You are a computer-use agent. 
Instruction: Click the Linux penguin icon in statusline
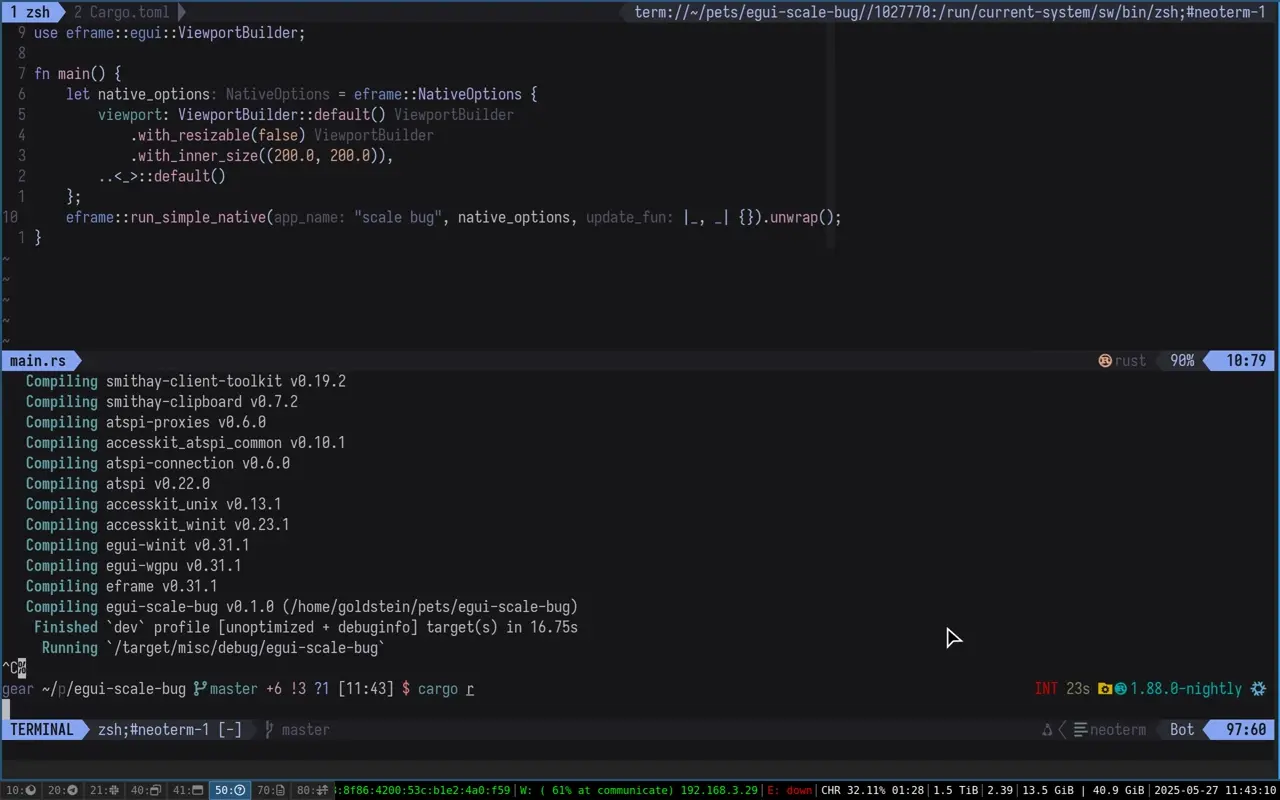pos(1047,730)
